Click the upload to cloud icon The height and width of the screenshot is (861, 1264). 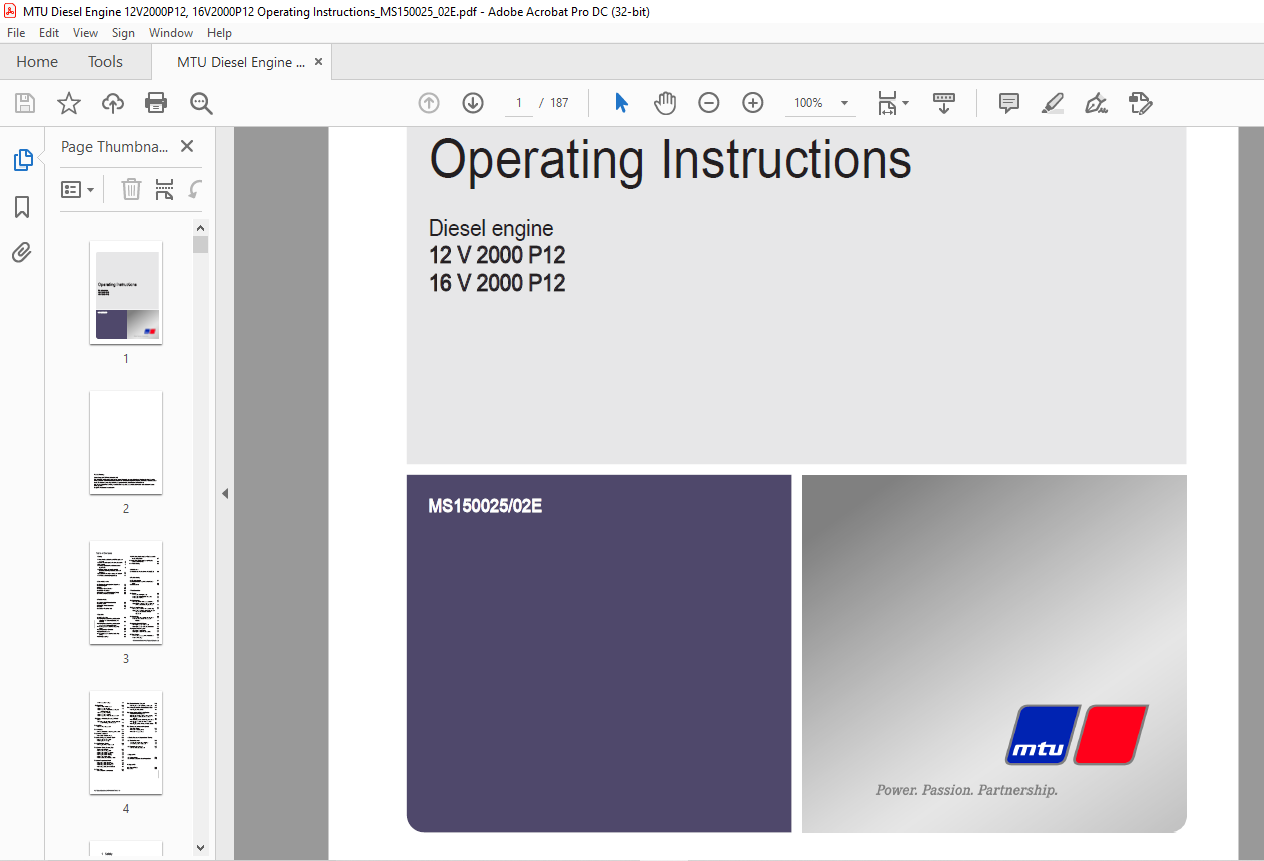pos(112,103)
